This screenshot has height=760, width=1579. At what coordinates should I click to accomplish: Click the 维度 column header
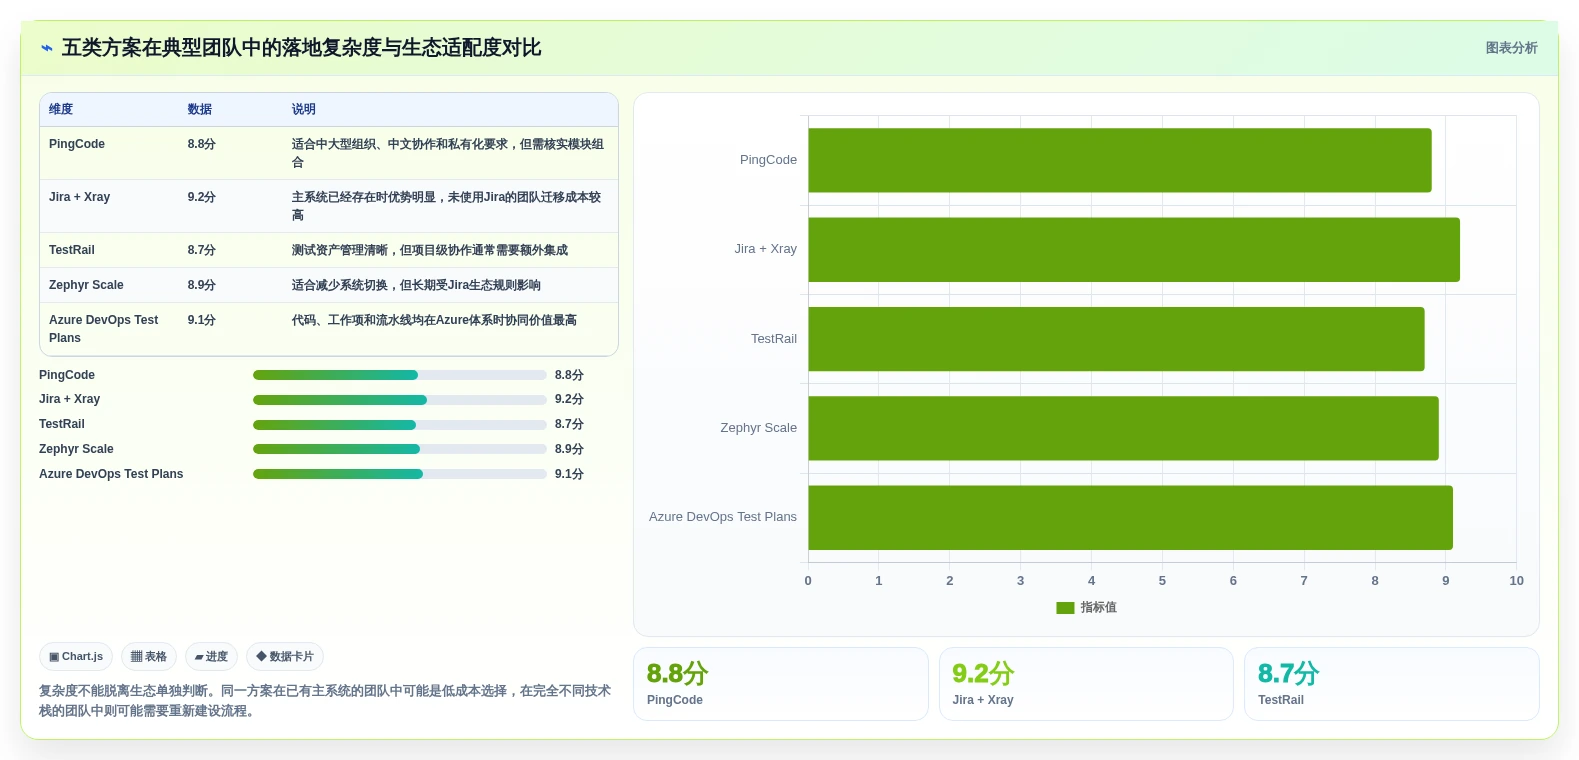point(61,109)
